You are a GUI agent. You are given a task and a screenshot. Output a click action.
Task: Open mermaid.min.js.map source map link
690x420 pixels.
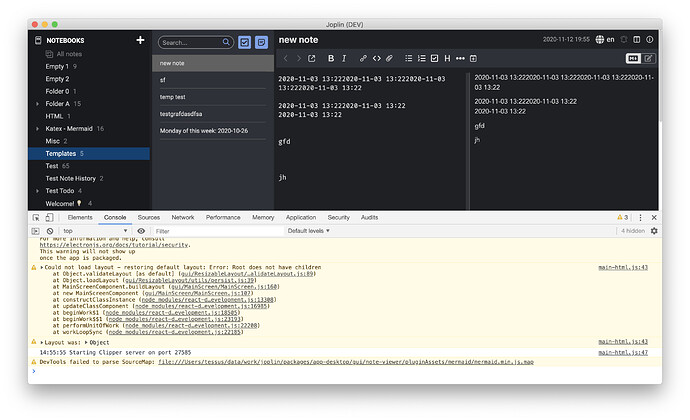(x=346, y=362)
